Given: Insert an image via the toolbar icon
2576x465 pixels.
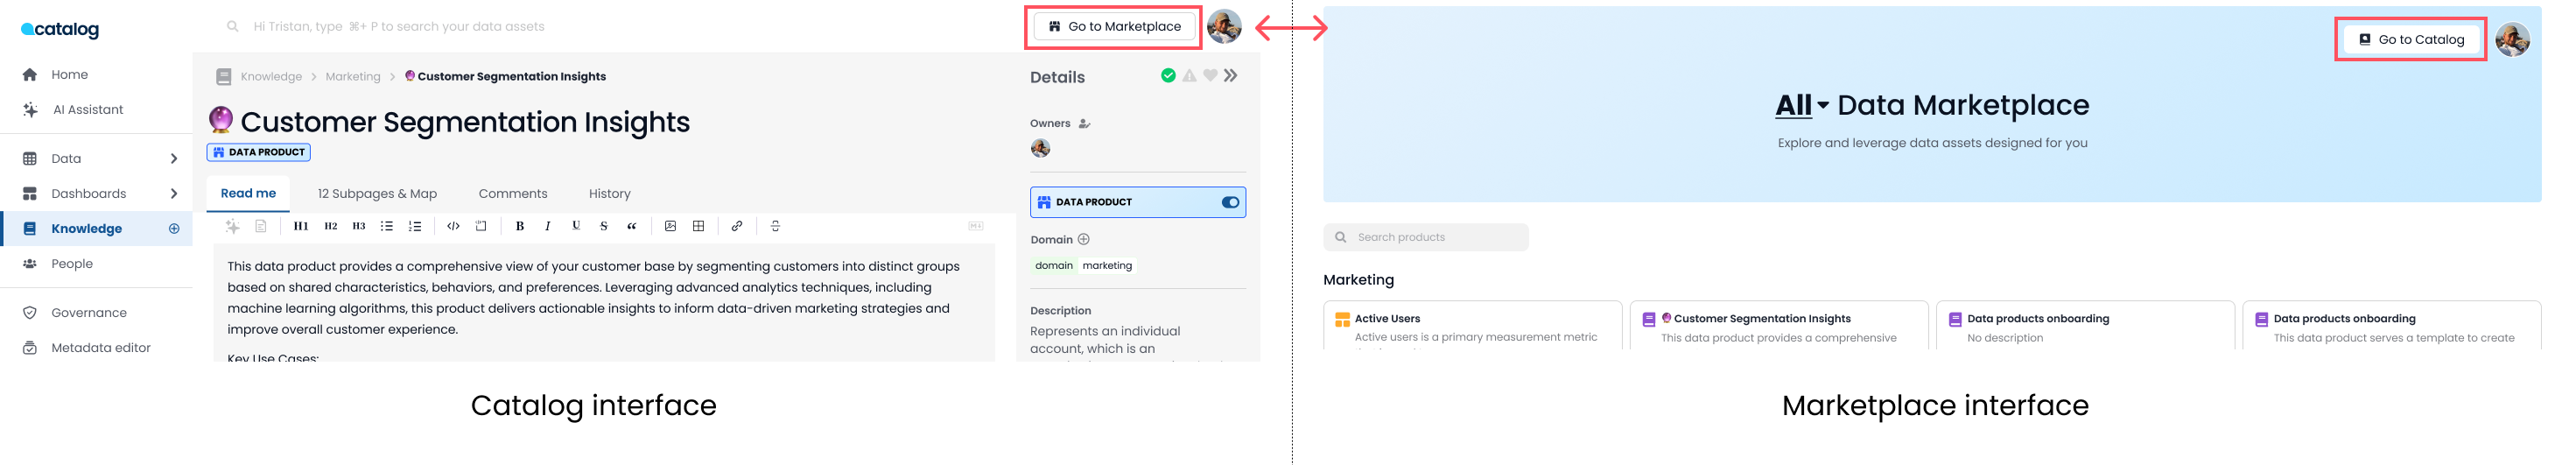Looking at the screenshot, I should (670, 226).
